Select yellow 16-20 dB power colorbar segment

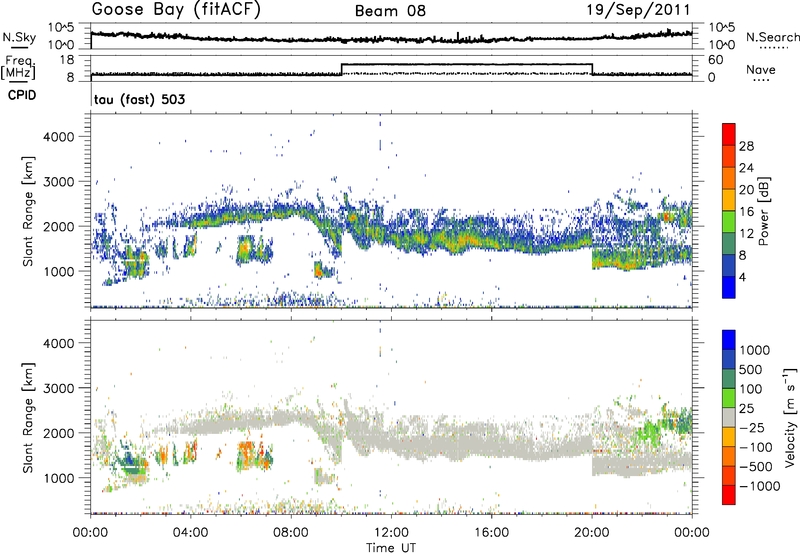(729, 200)
